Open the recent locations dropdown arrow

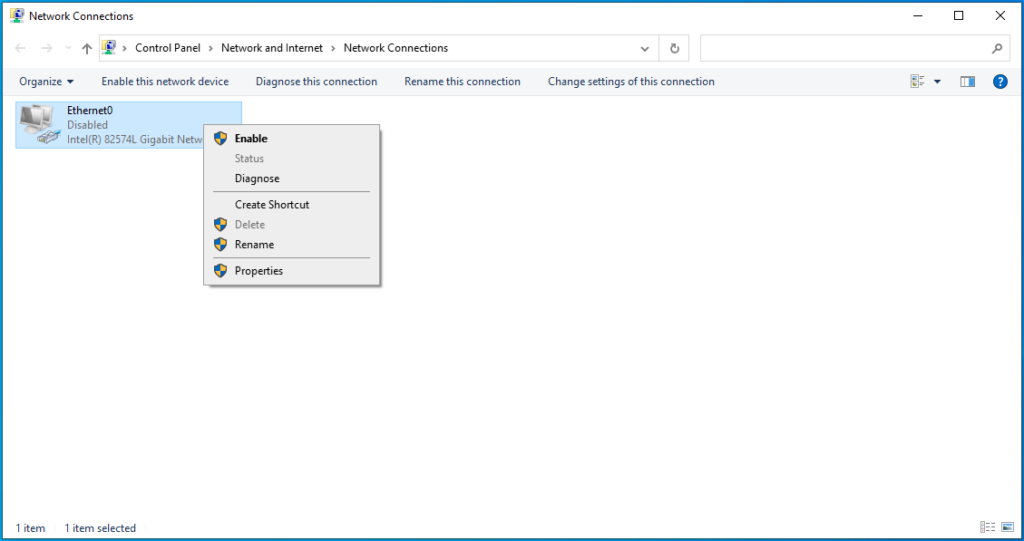69,48
